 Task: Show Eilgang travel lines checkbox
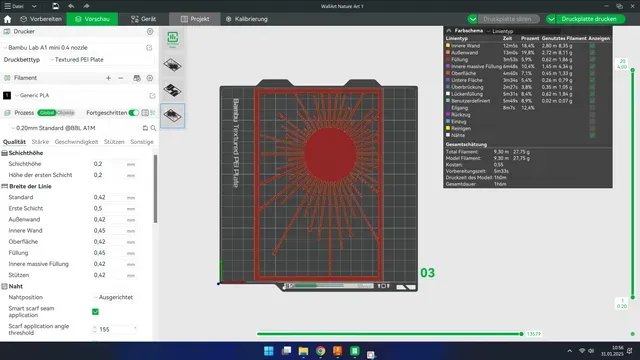592,108
